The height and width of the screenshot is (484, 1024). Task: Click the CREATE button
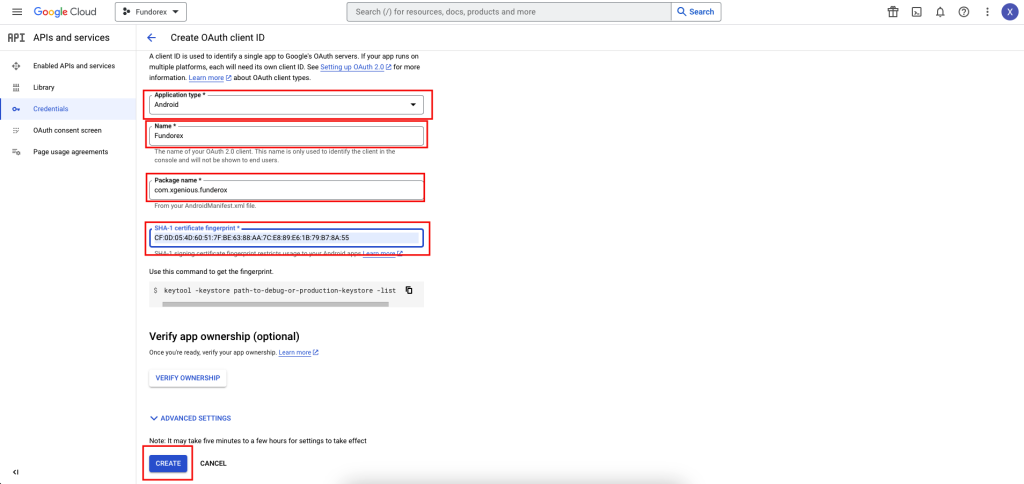[168, 463]
